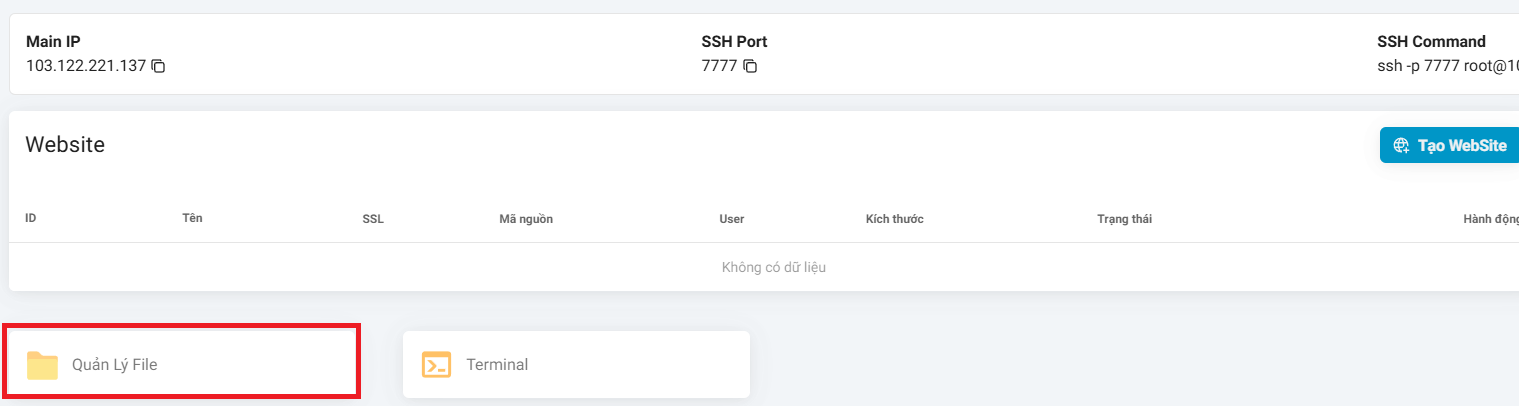The height and width of the screenshot is (406, 1519).
Task: Click the SSH Command string text
Action: (1447, 66)
